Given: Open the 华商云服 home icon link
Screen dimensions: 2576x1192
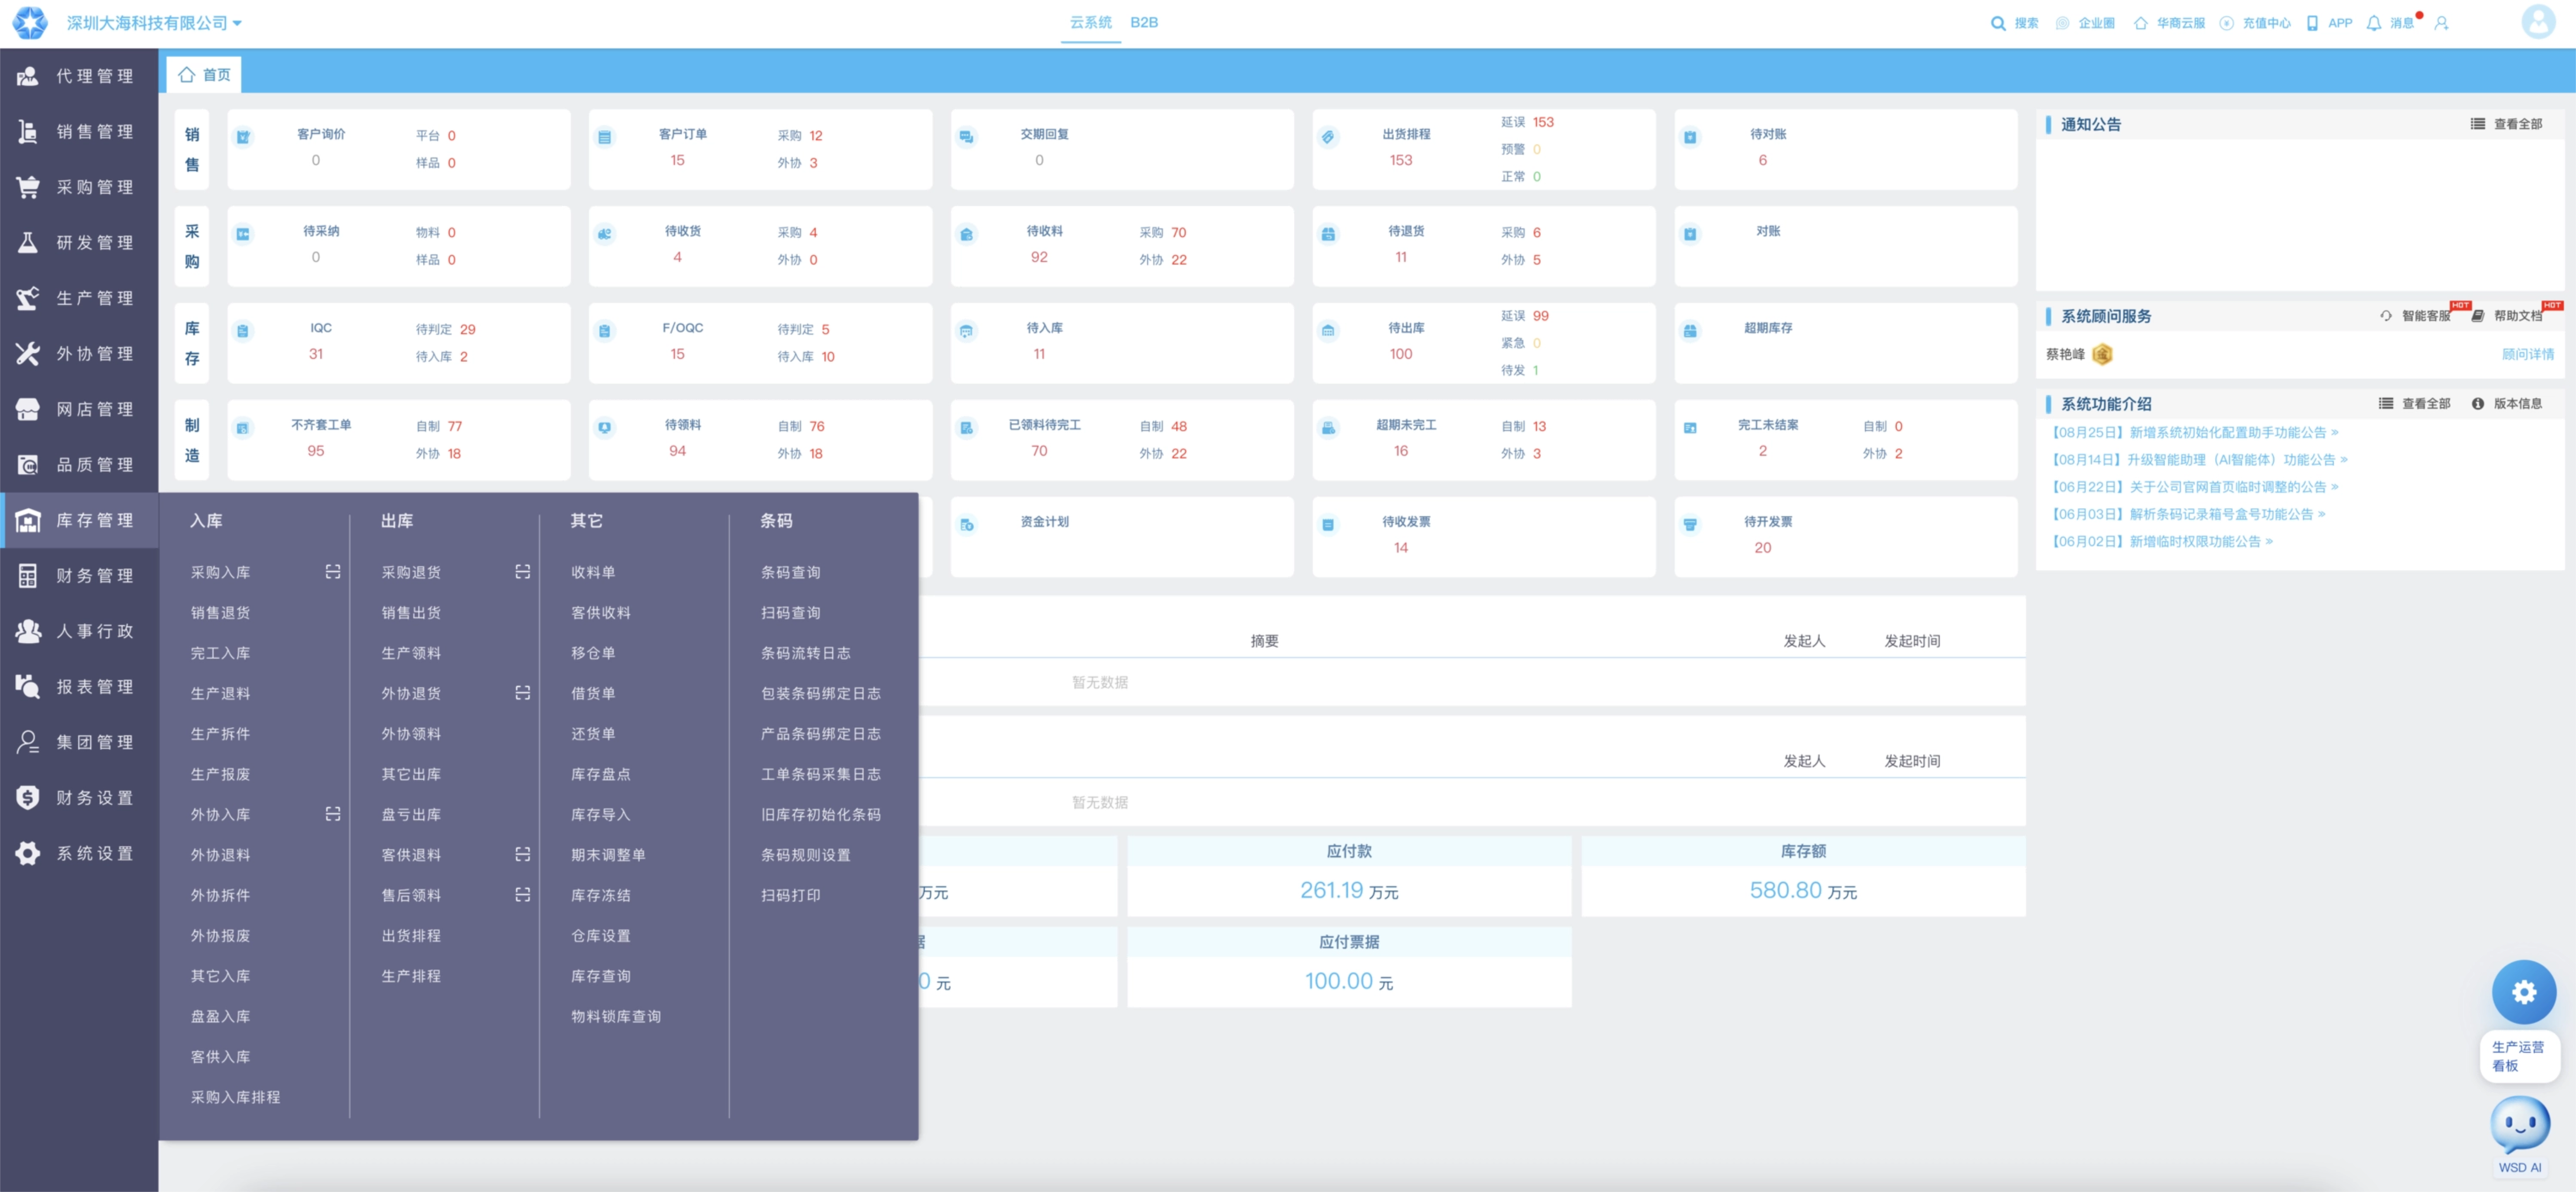Looking at the screenshot, I should (2140, 23).
